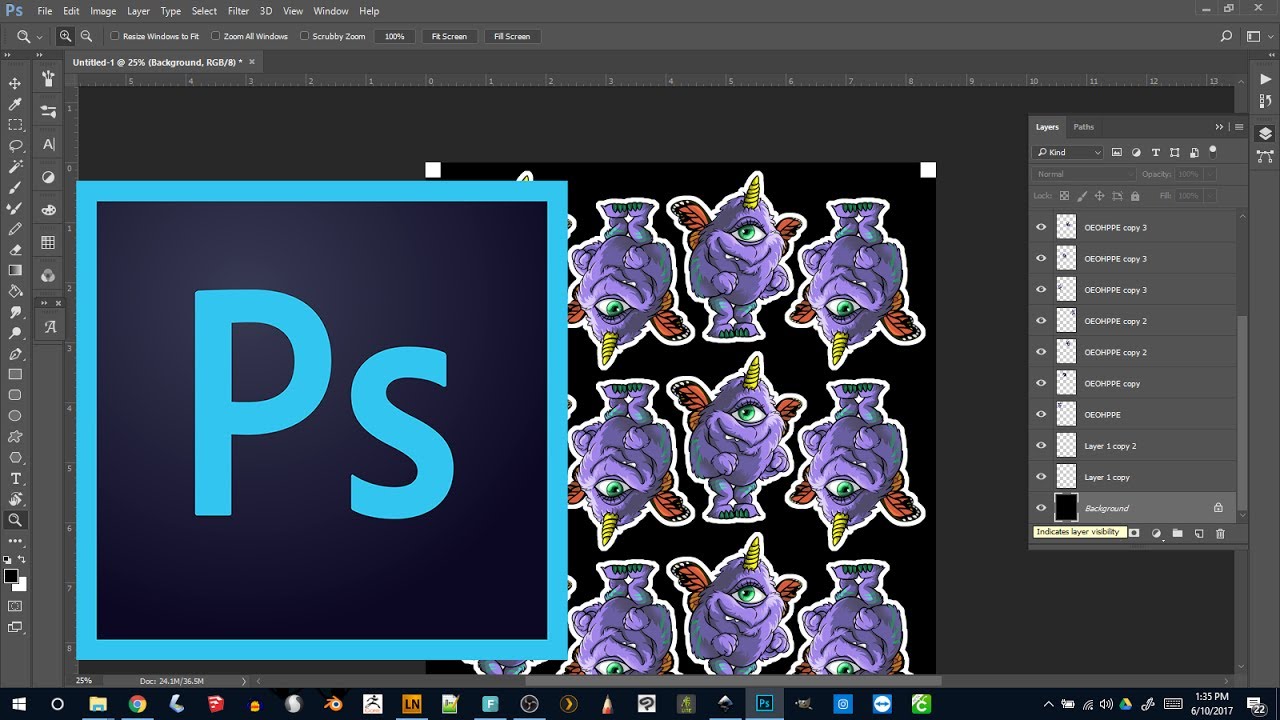Open the Kind filter dropdown
Image resolution: width=1280 pixels, height=720 pixels.
tap(1068, 152)
